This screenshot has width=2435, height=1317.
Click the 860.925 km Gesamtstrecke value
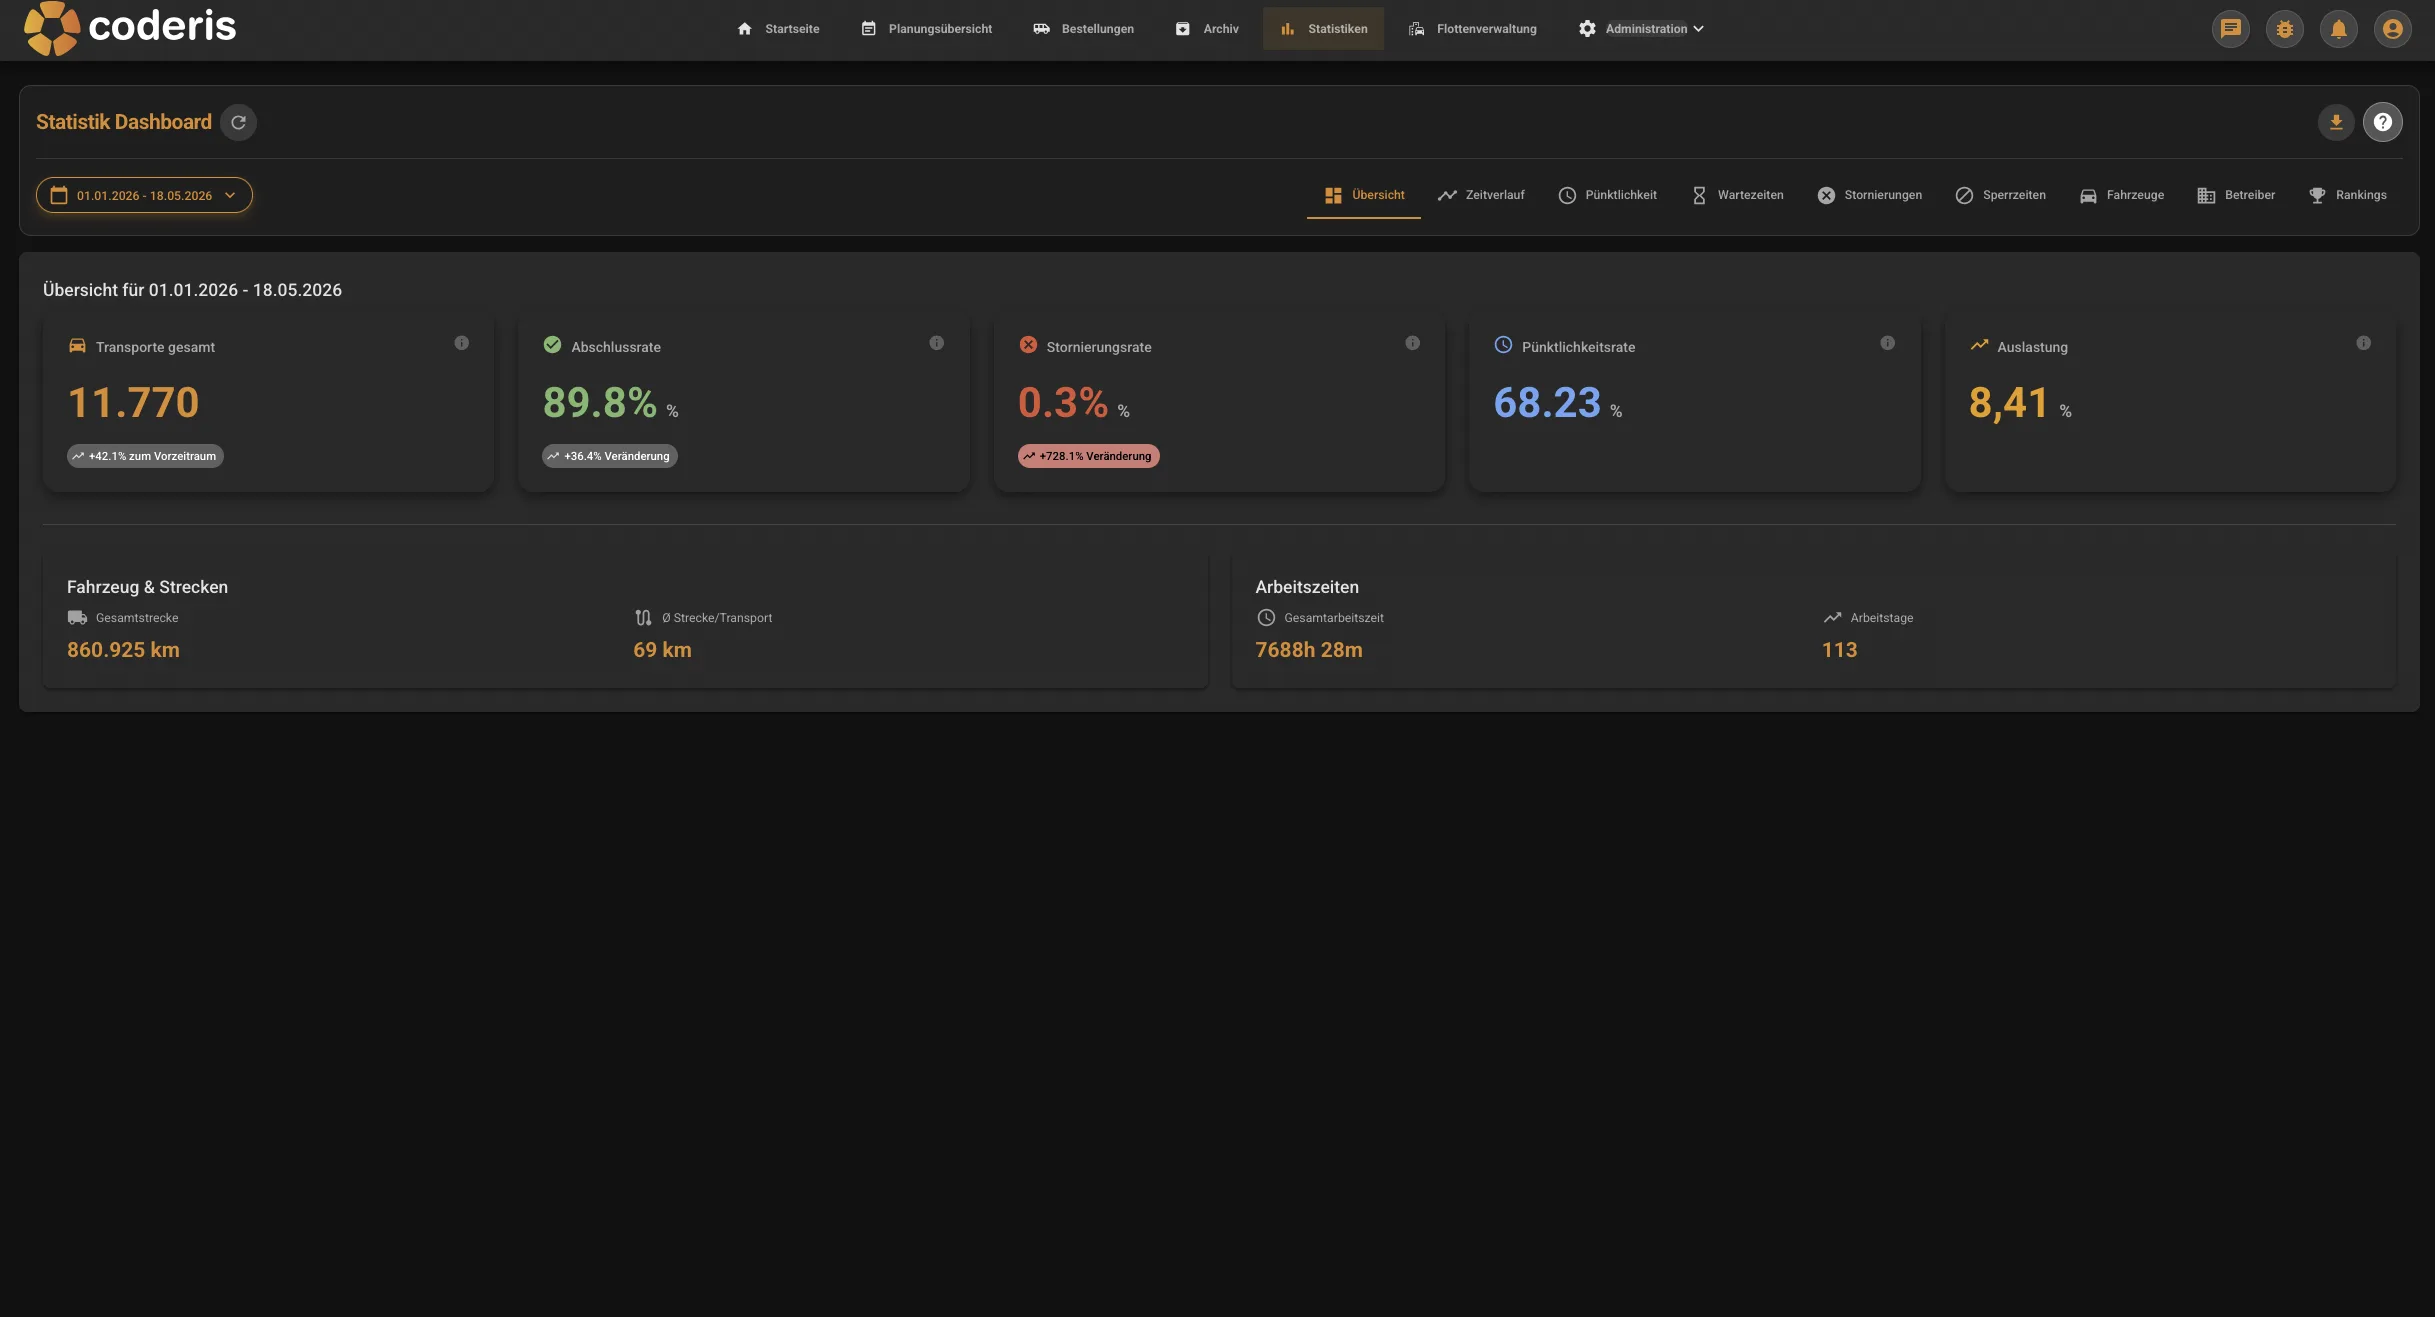pyautogui.click(x=123, y=650)
